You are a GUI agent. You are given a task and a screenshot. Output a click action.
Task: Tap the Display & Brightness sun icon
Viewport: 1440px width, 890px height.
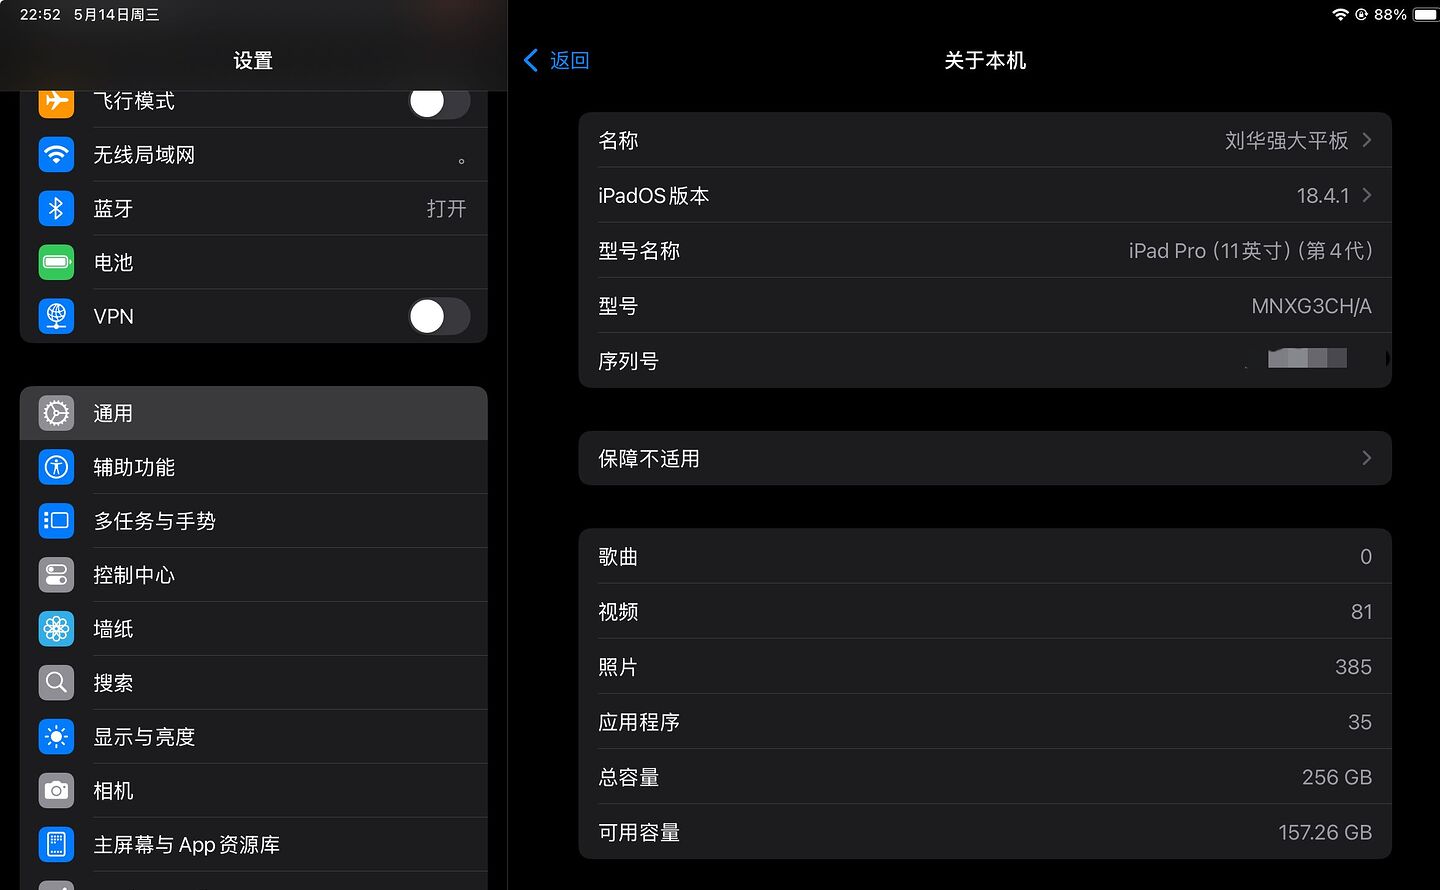(56, 737)
